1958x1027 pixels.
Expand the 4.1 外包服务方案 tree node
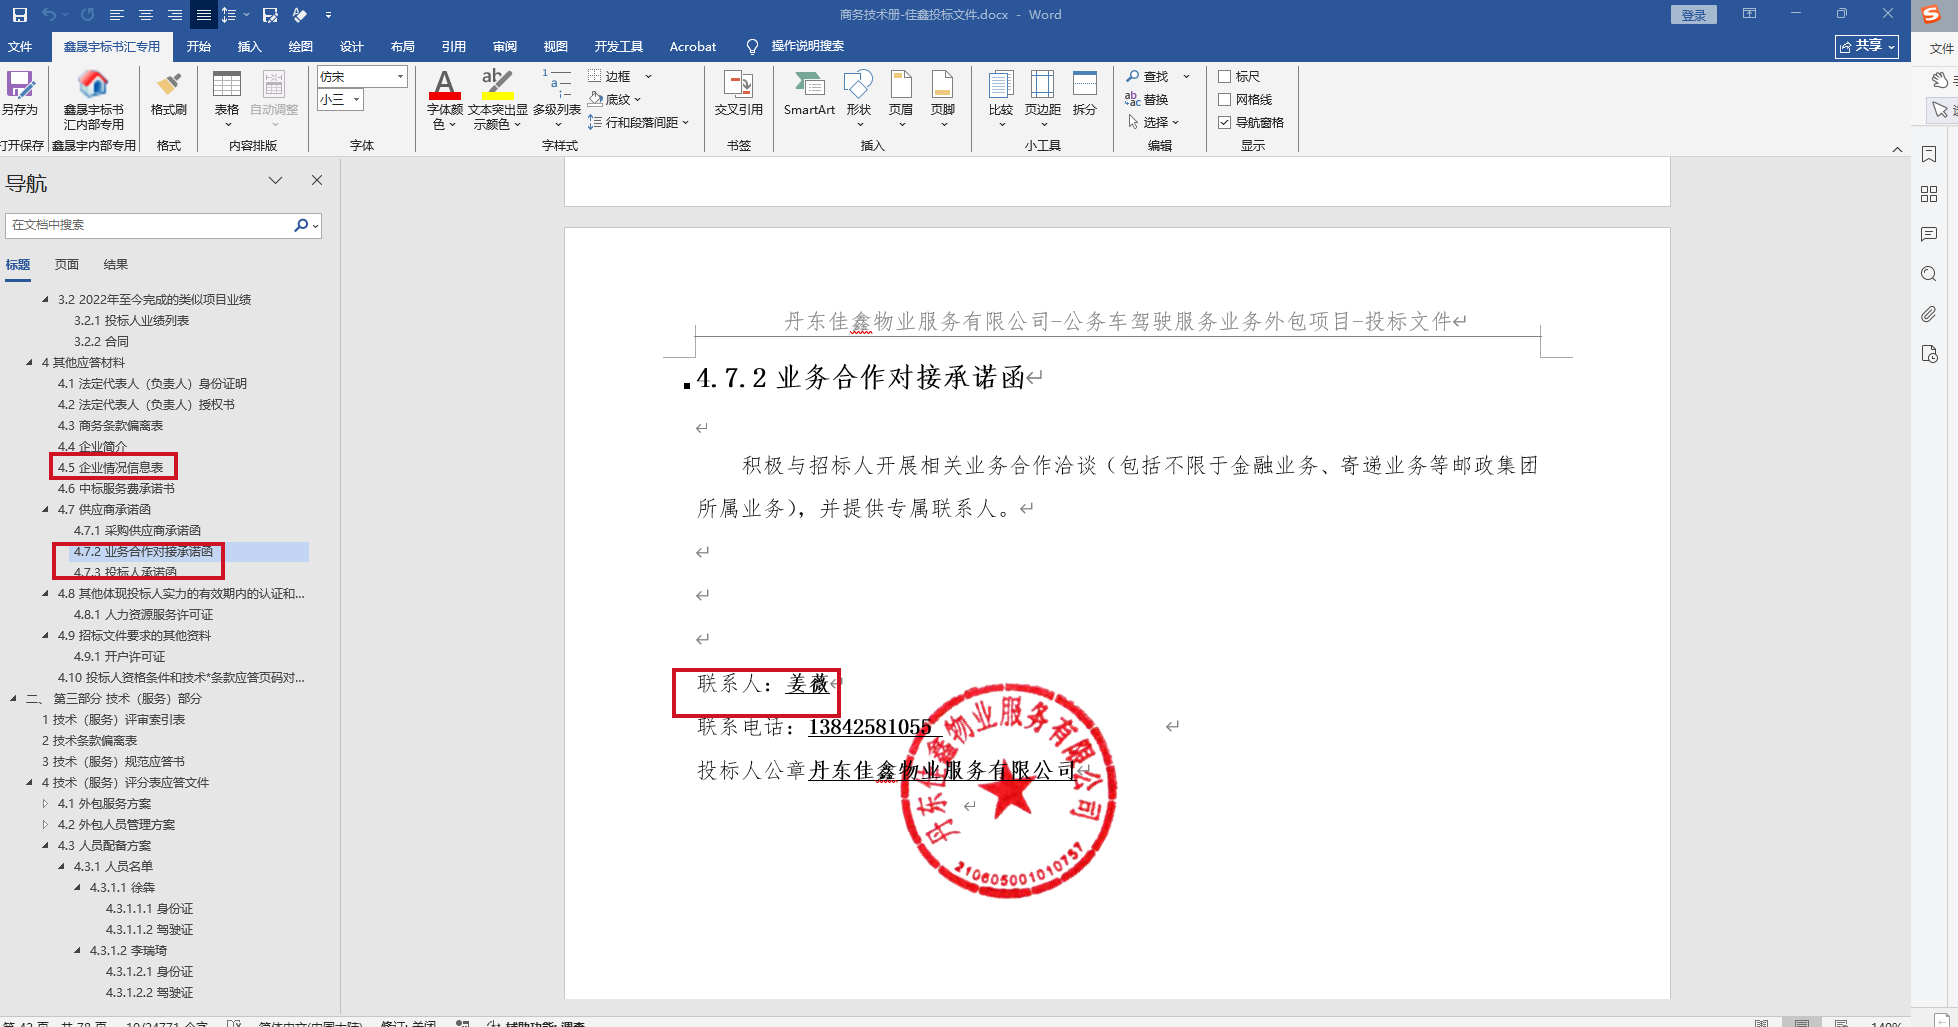[46, 803]
